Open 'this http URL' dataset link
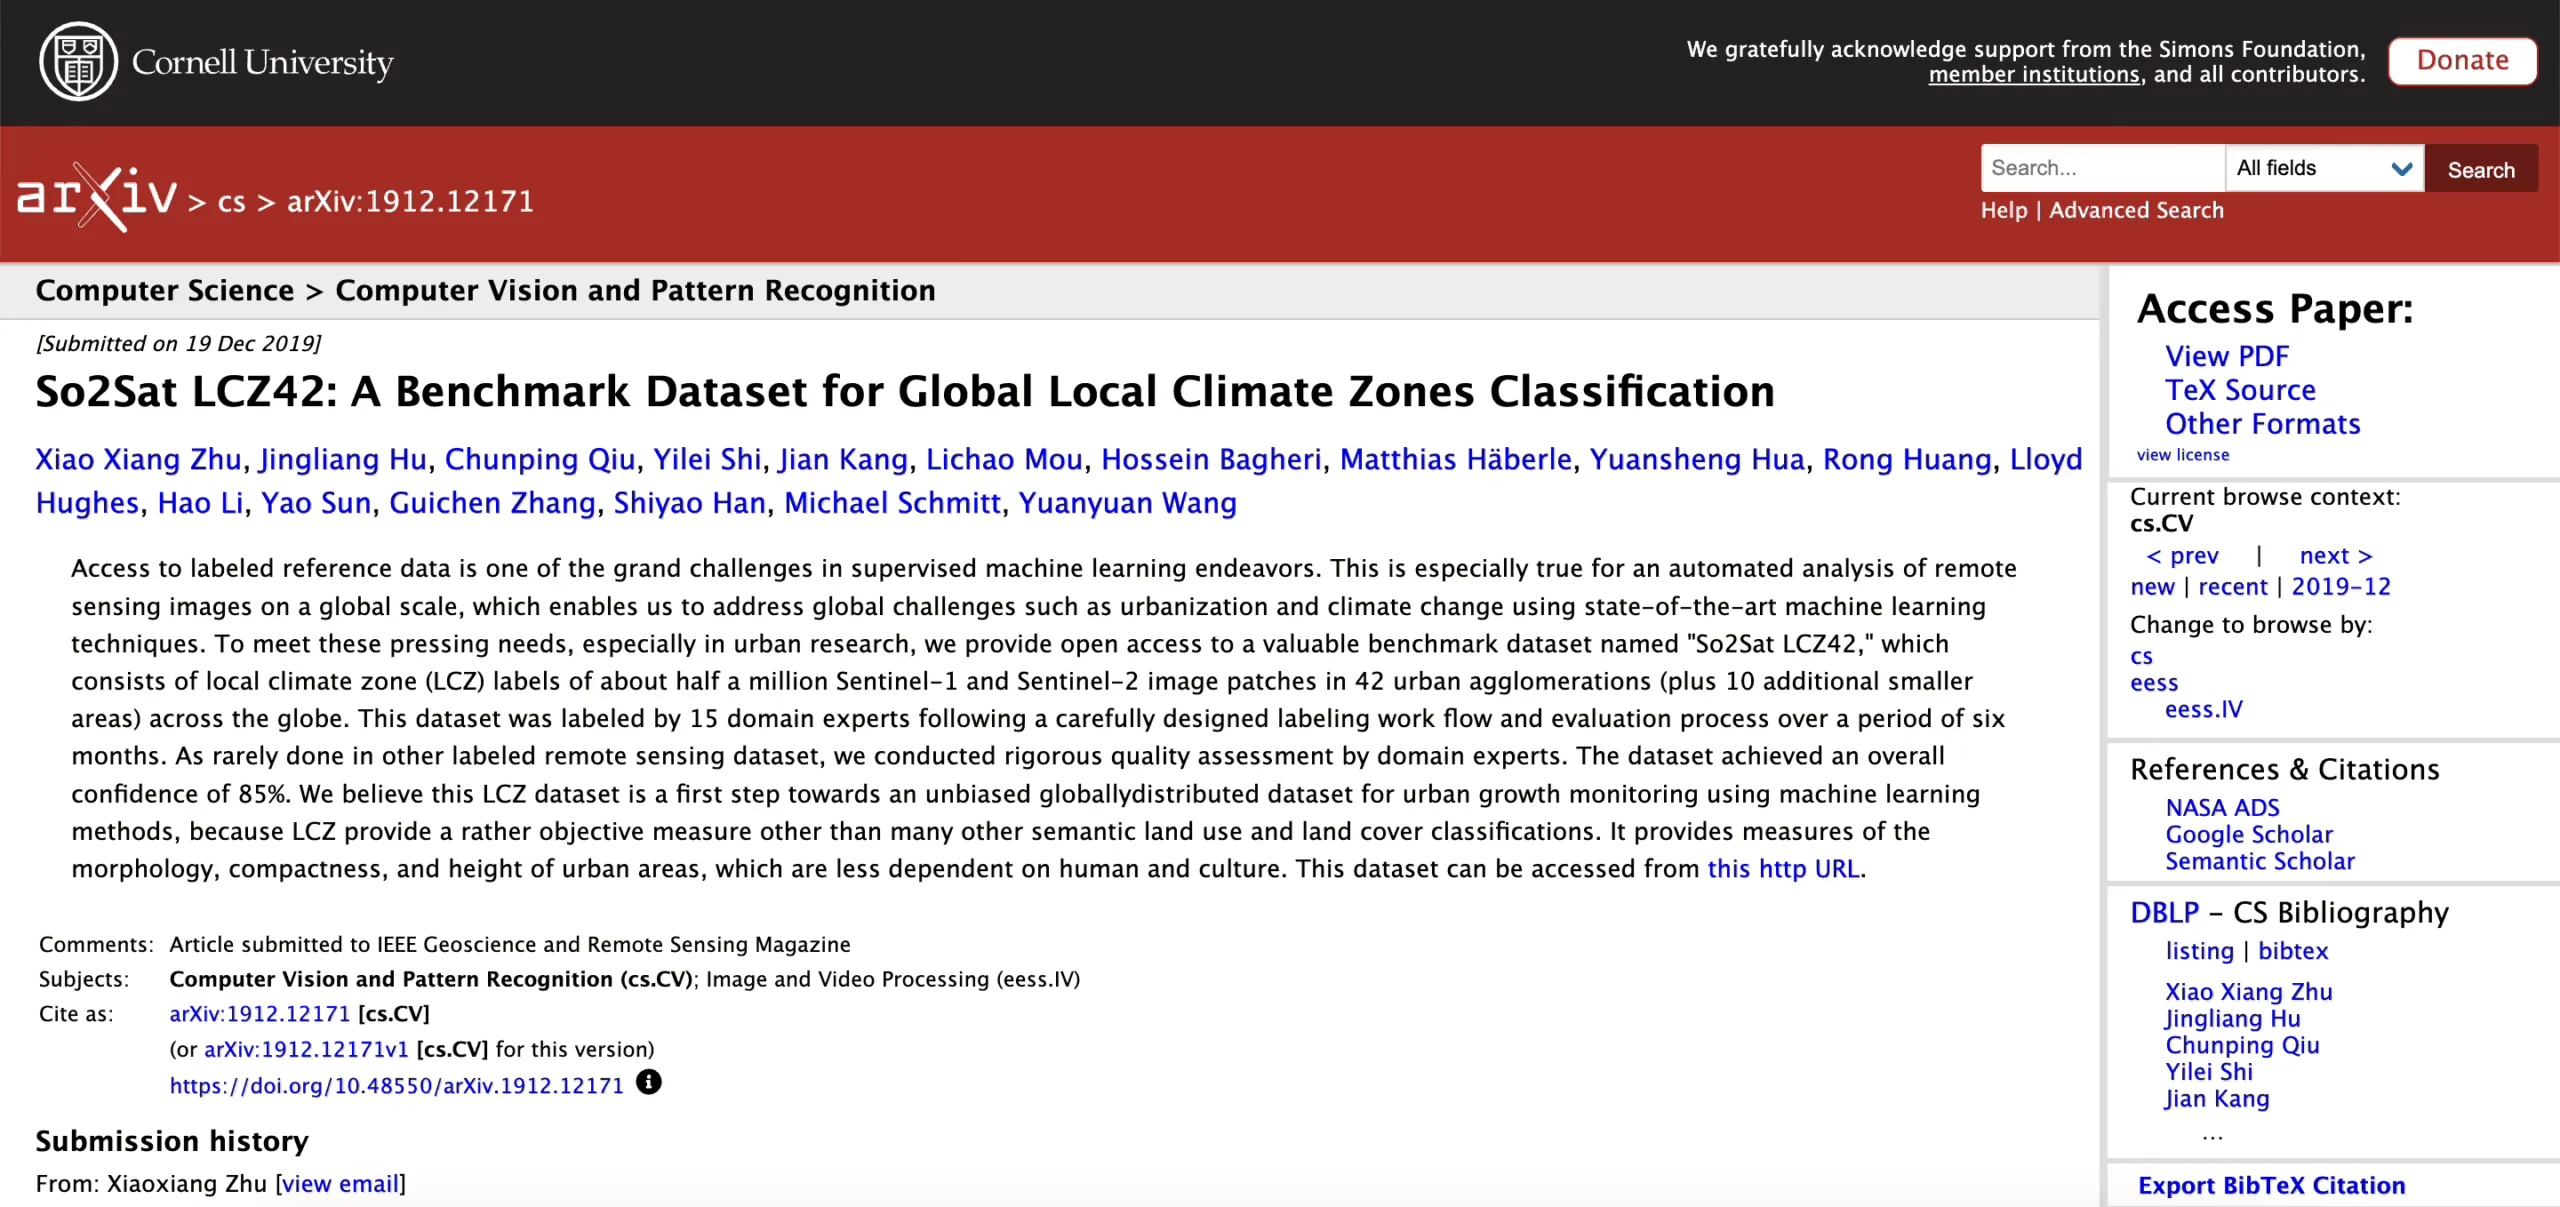Viewport: 2560px width, 1207px height. click(x=1783, y=869)
